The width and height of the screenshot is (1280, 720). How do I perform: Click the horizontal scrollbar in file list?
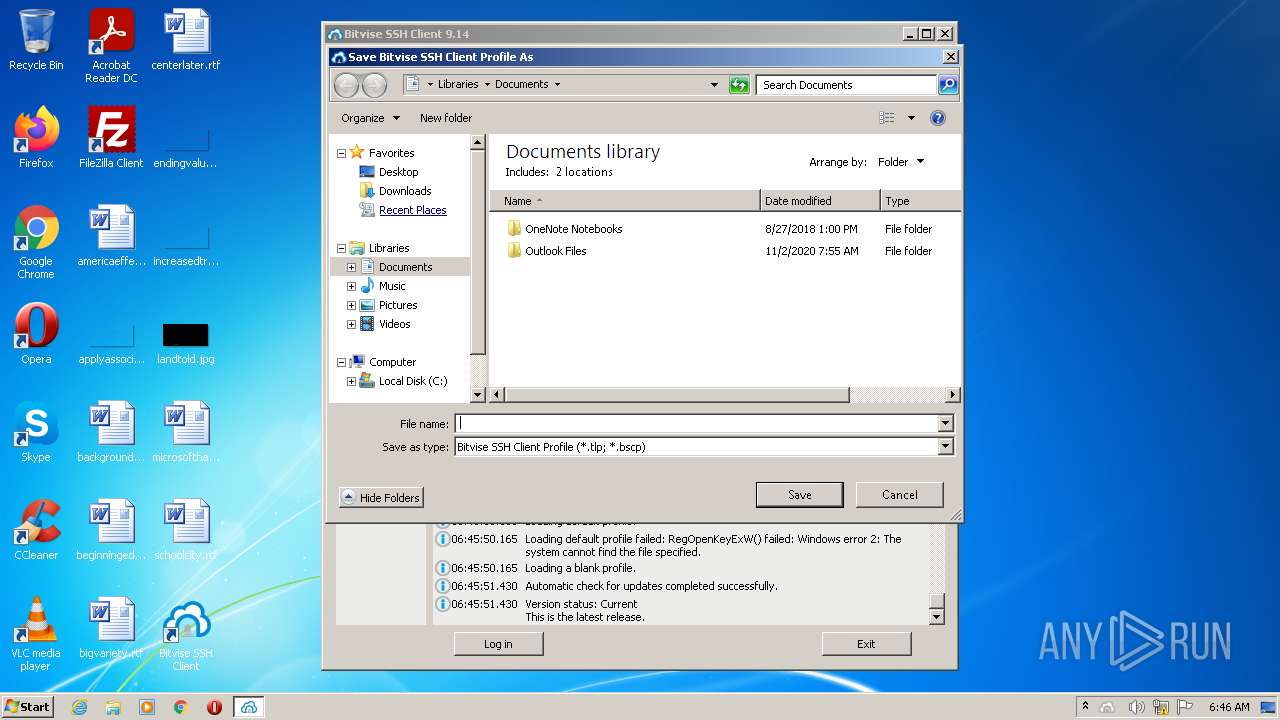coord(676,395)
